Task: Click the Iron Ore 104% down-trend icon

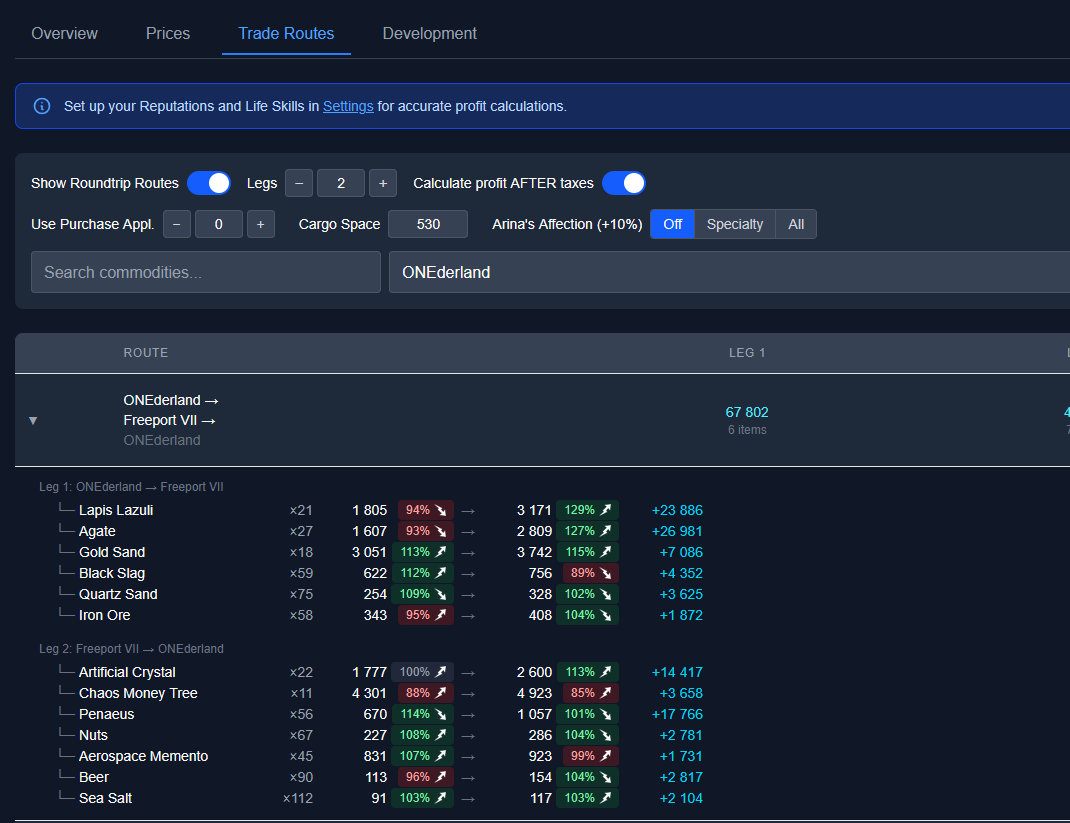Action: tap(605, 616)
